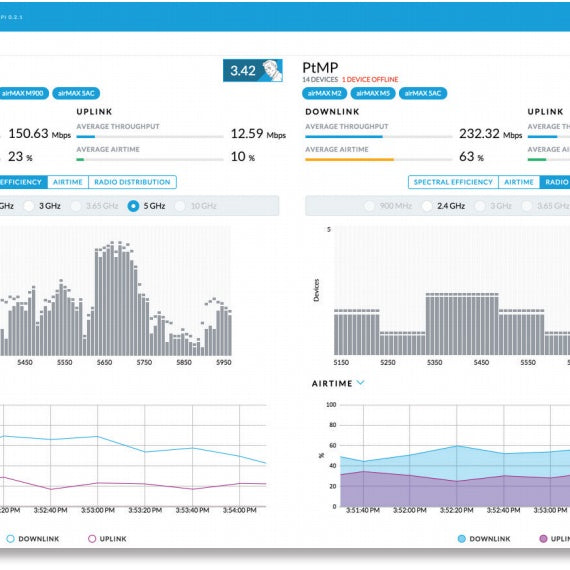Select the 5 GHz radio button
Screen dimensions: 570x570
[133, 206]
